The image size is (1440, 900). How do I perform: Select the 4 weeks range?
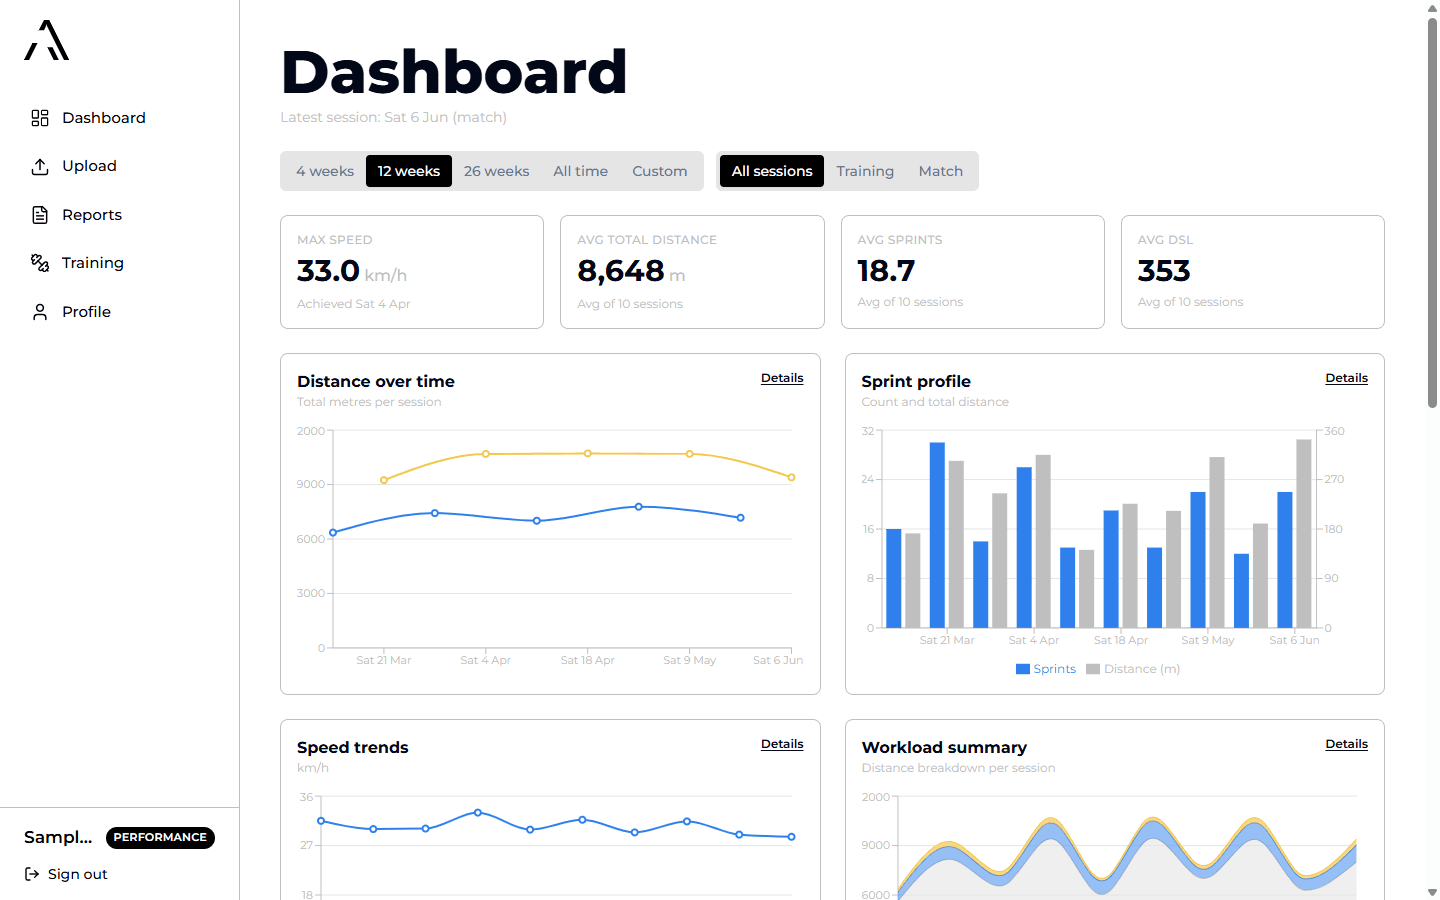[325, 171]
